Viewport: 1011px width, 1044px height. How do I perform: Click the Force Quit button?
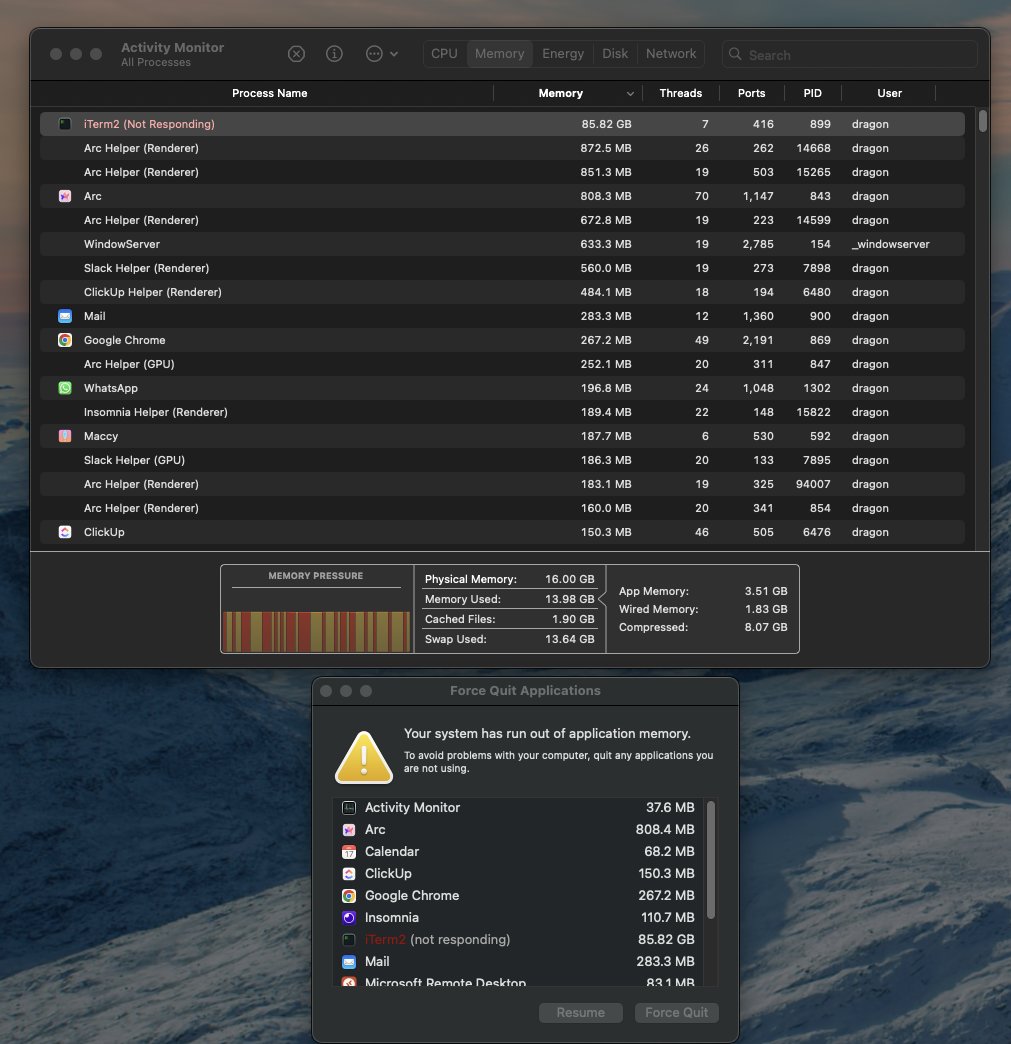[x=677, y=1012]
